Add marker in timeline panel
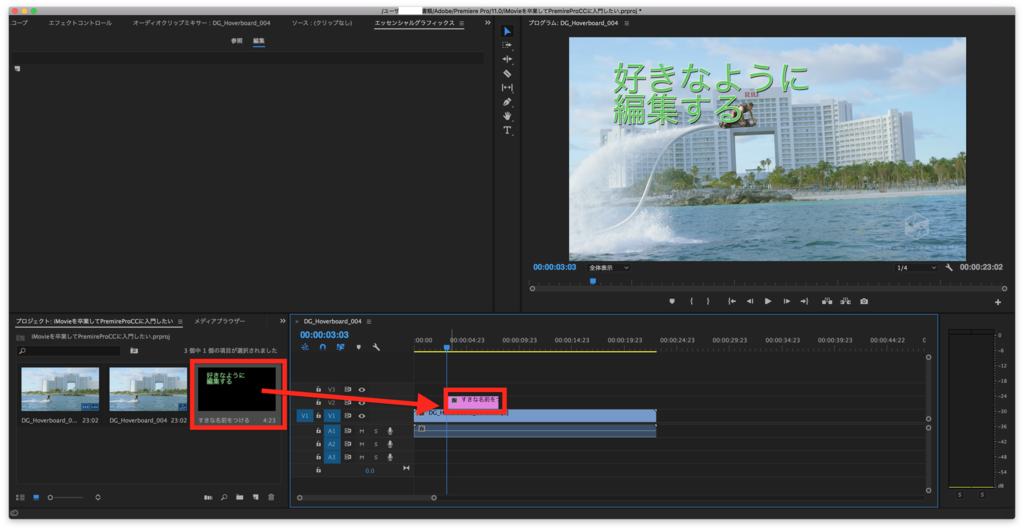Viewport: 1024px width, 530px height. point(358,347)
